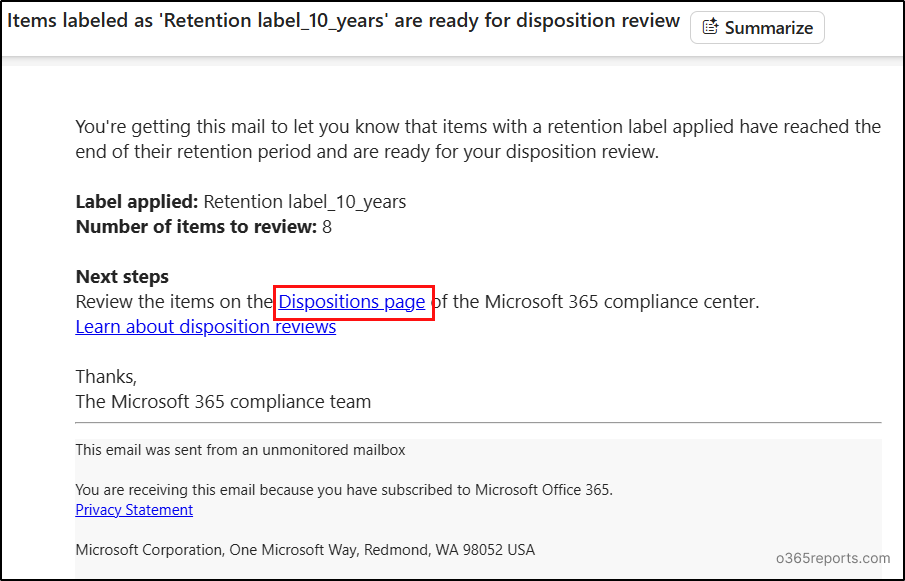Open Learn about disposition reviews link

205,327
